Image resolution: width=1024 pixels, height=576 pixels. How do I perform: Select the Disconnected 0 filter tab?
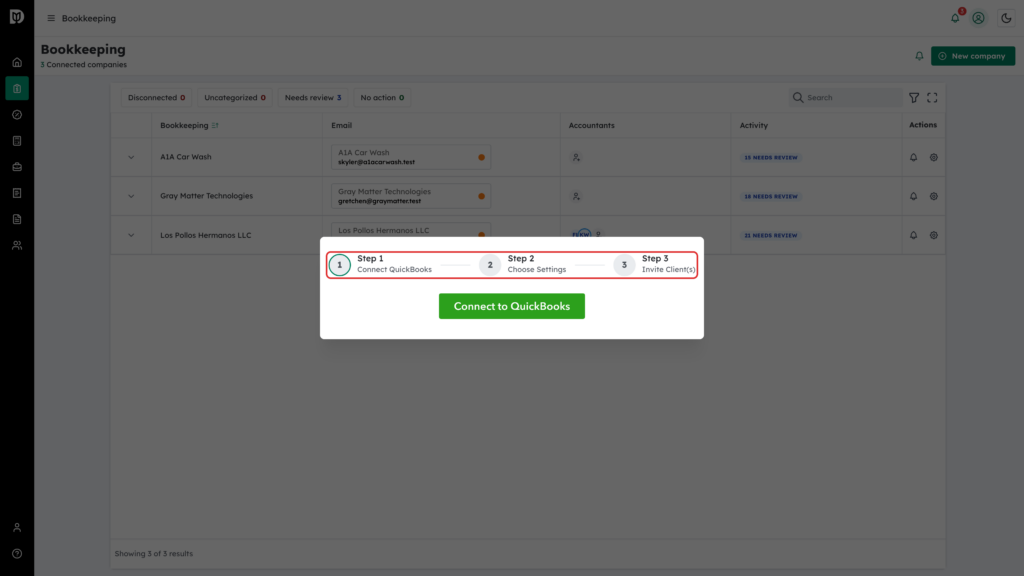click(156, 98)
